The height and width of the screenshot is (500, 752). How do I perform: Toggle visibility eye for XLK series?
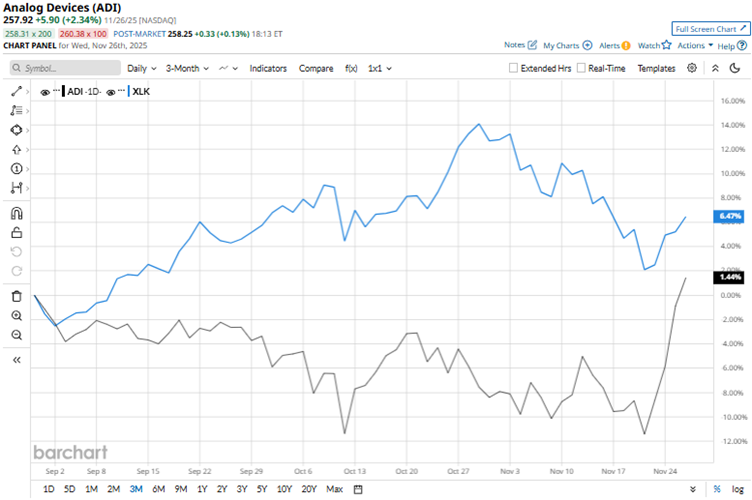point(111,92)
